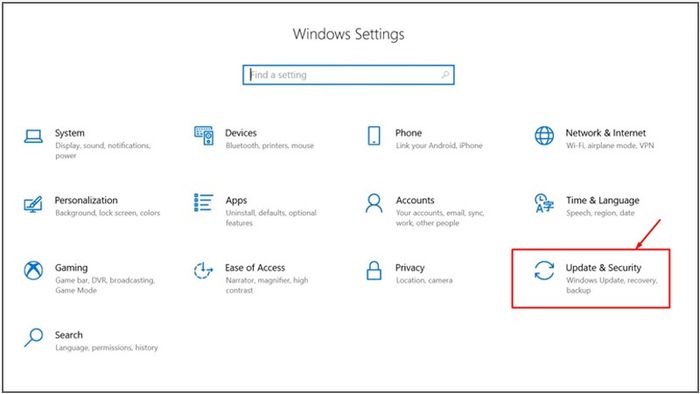Select the Ease of Access label

click(255, 268)
